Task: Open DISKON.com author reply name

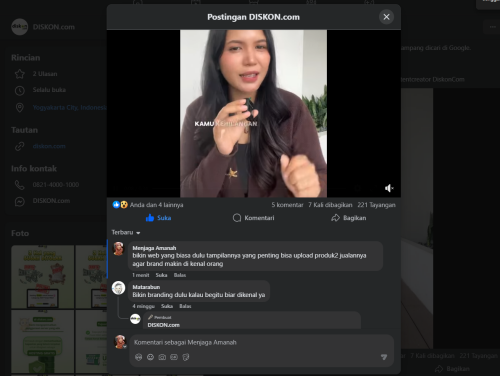Action: coord(164,325)
